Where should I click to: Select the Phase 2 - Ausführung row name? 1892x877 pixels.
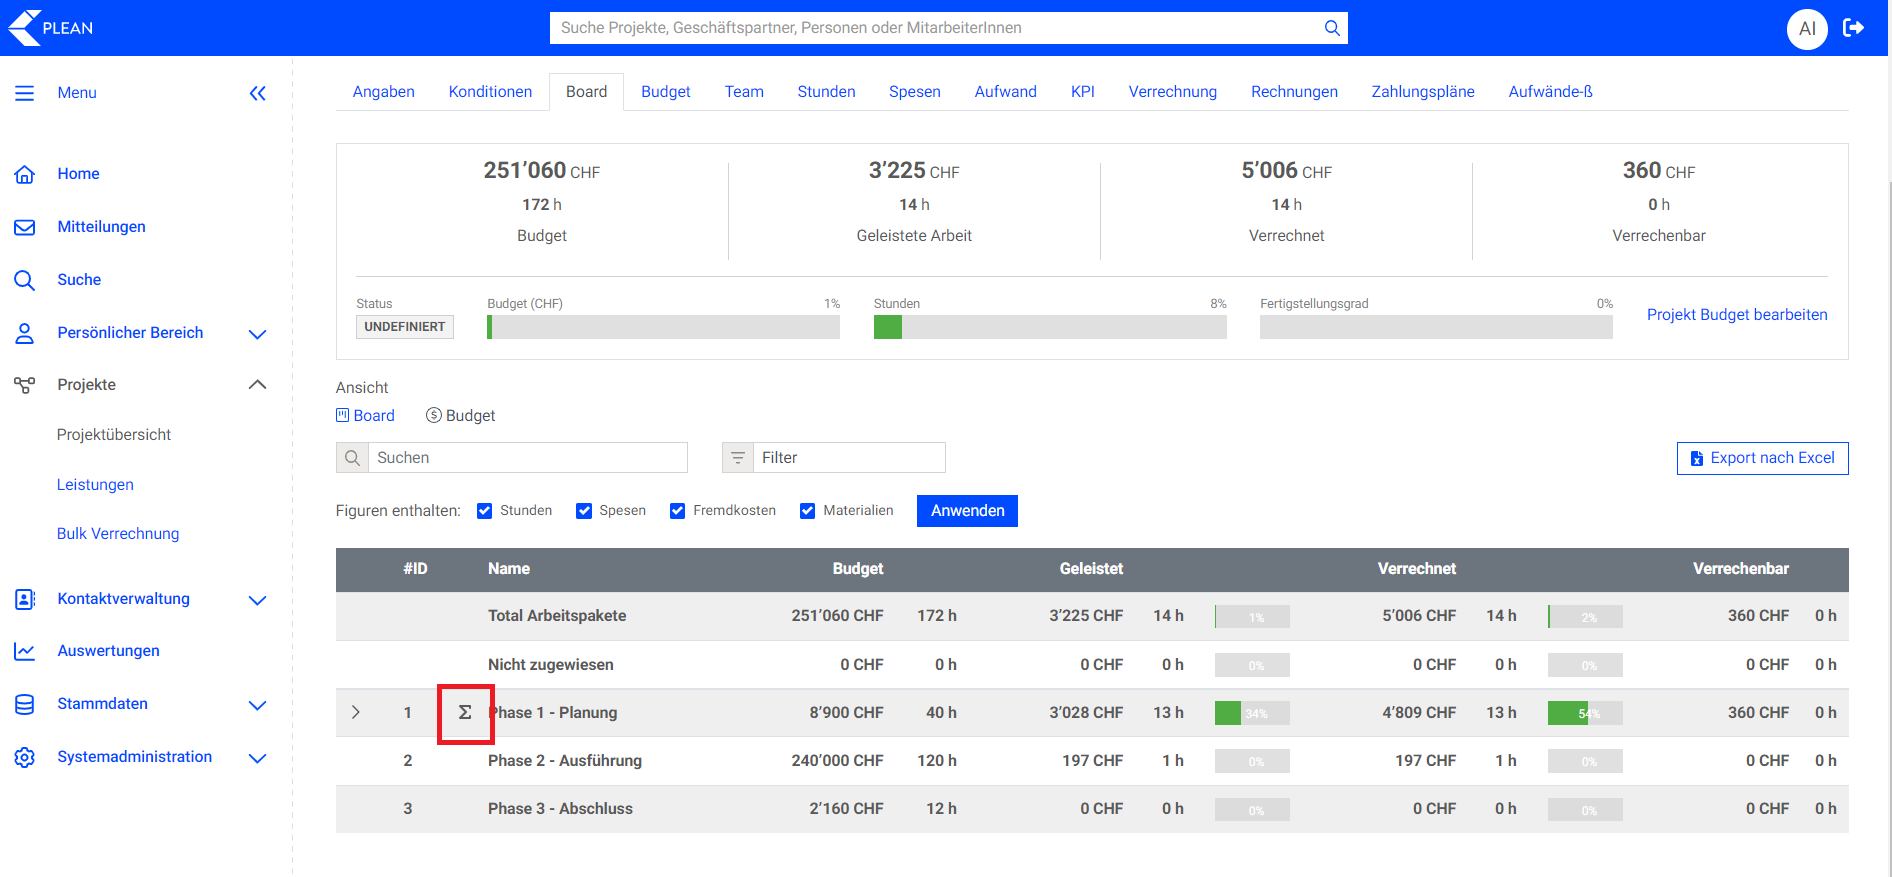565,761
